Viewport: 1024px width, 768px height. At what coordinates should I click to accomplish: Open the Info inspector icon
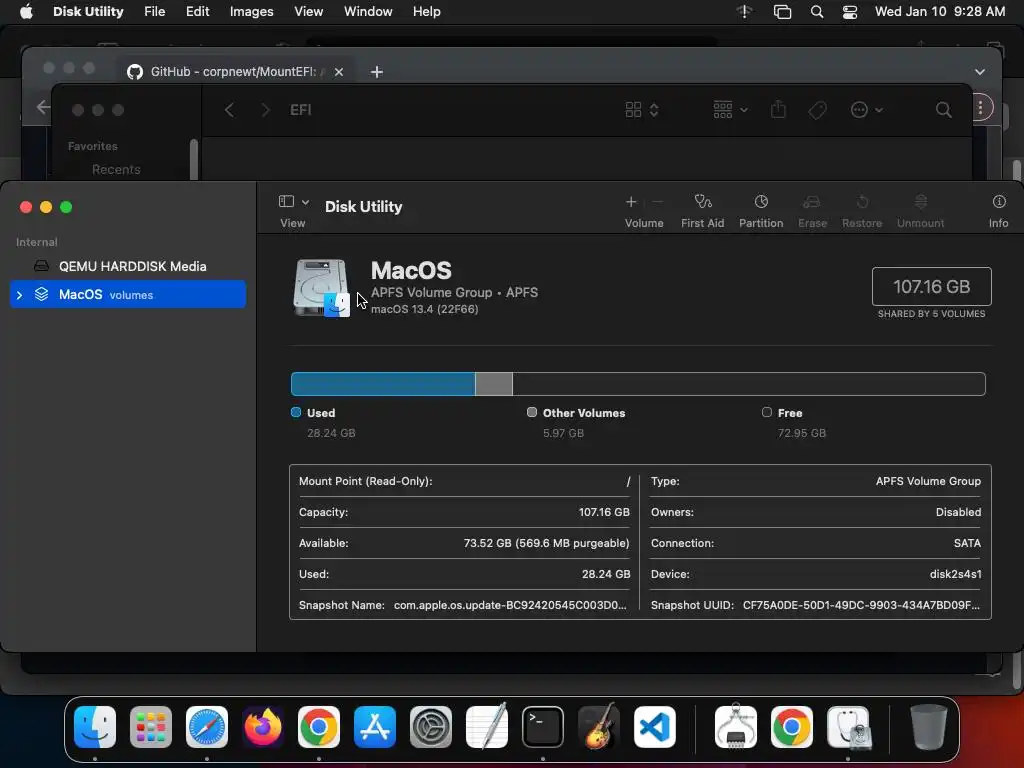click(x=999, y=202)
